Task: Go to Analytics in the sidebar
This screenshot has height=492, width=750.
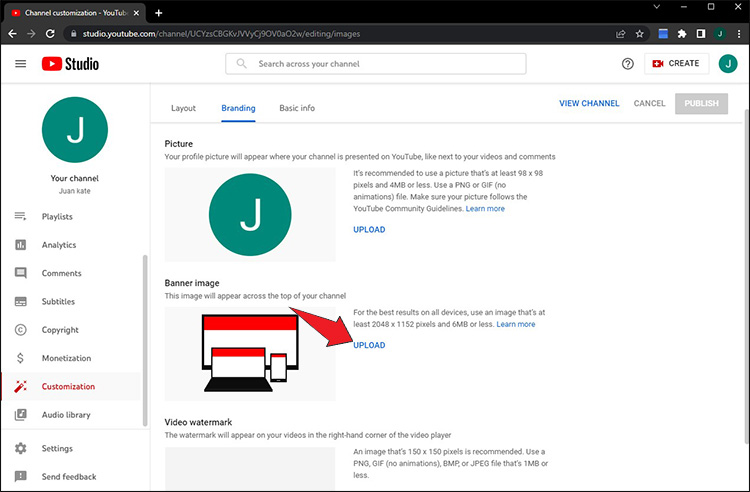Action: (58, 245)
